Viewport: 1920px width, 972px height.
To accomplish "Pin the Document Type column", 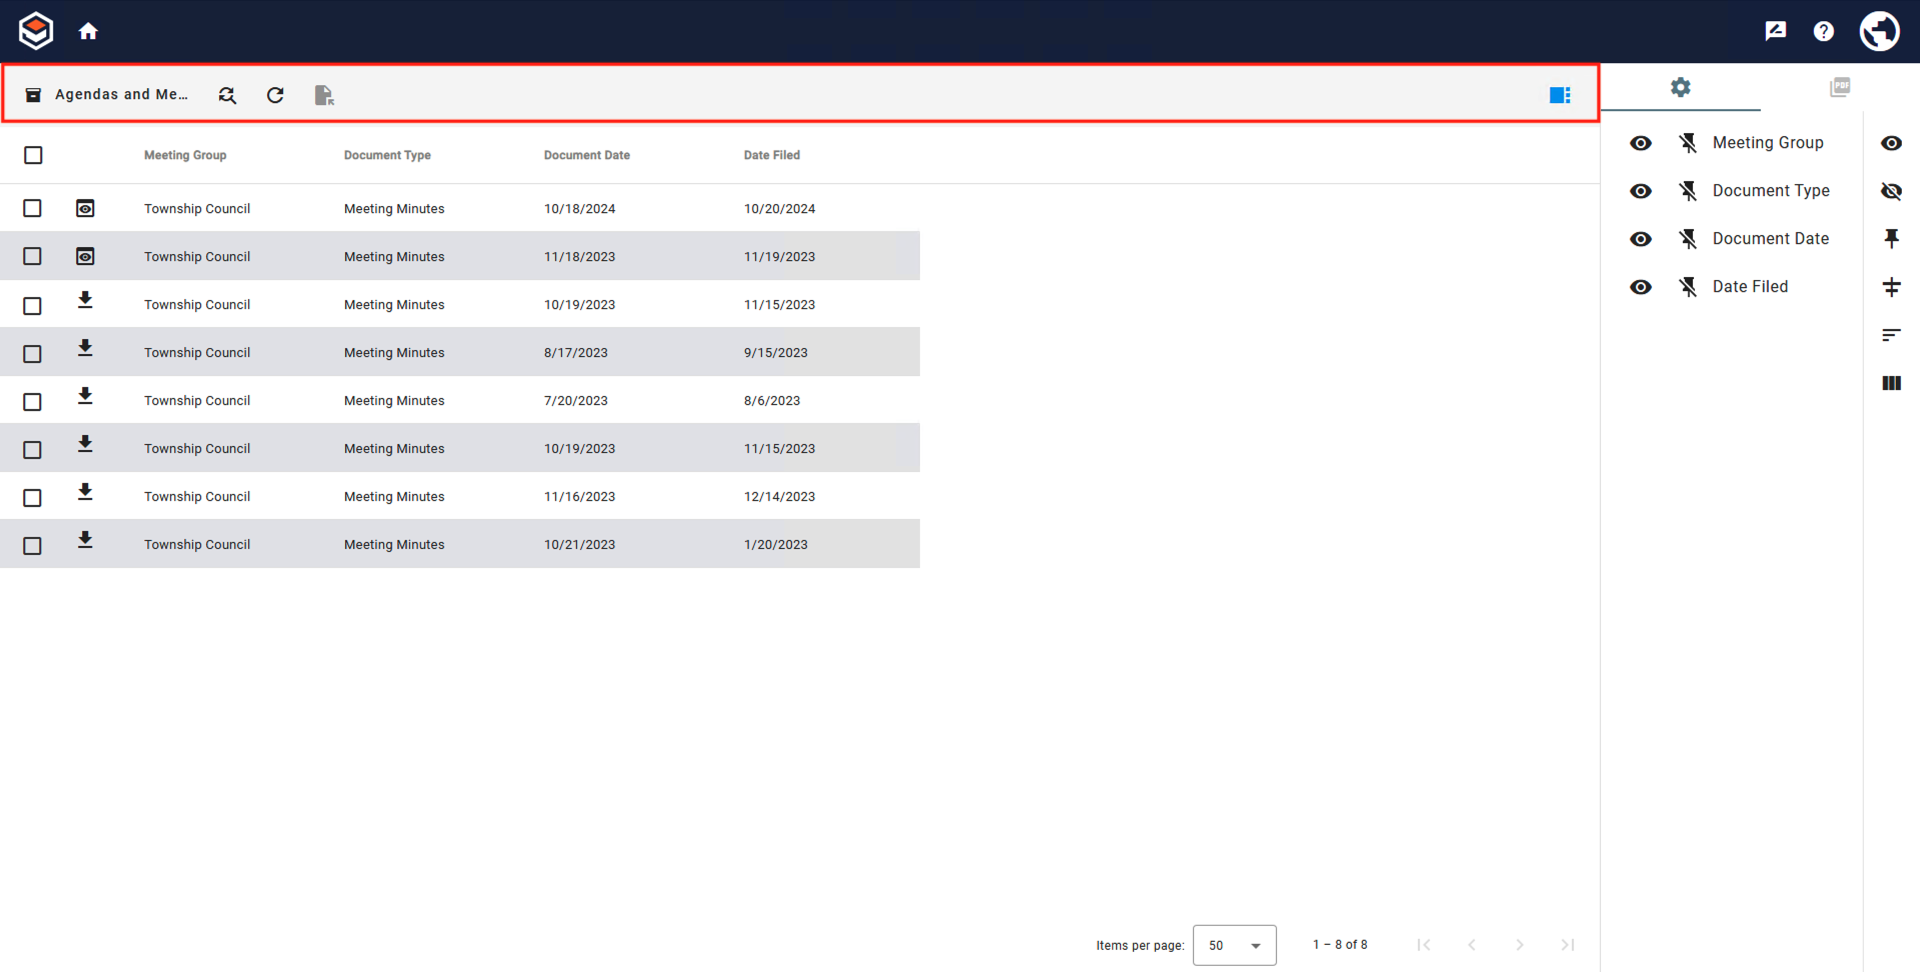I will coord(1688,191).
